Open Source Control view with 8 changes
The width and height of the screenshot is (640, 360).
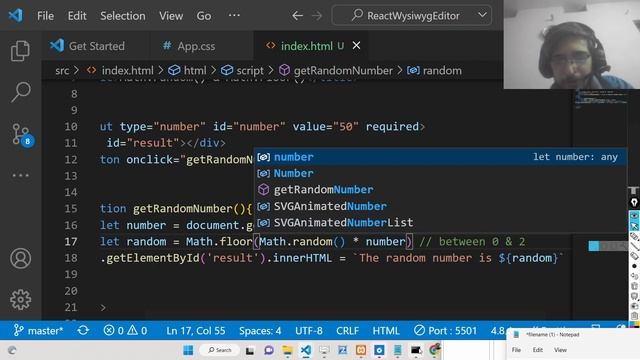click(x=21, y=134)
